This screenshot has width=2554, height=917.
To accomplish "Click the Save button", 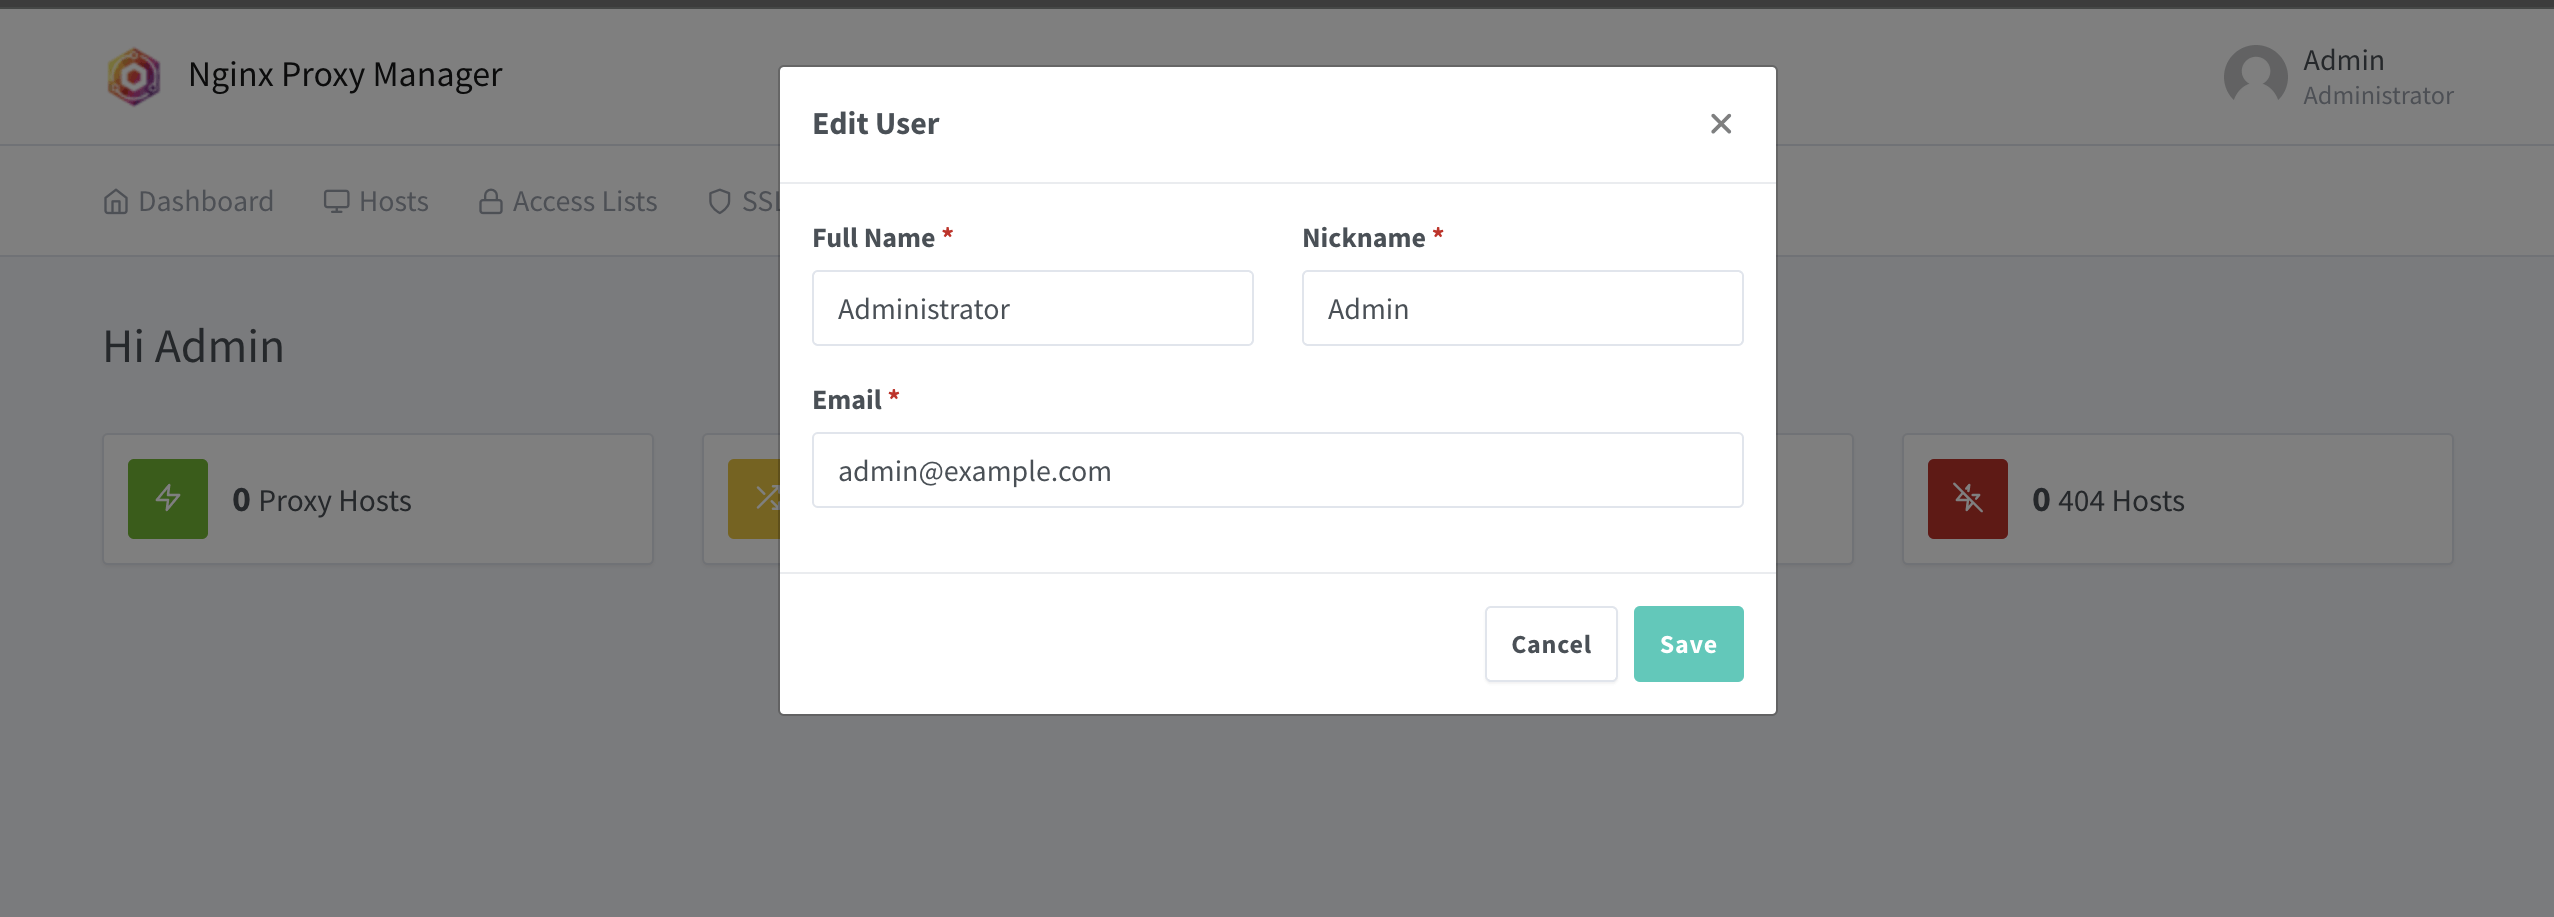I will (1688, 644).
